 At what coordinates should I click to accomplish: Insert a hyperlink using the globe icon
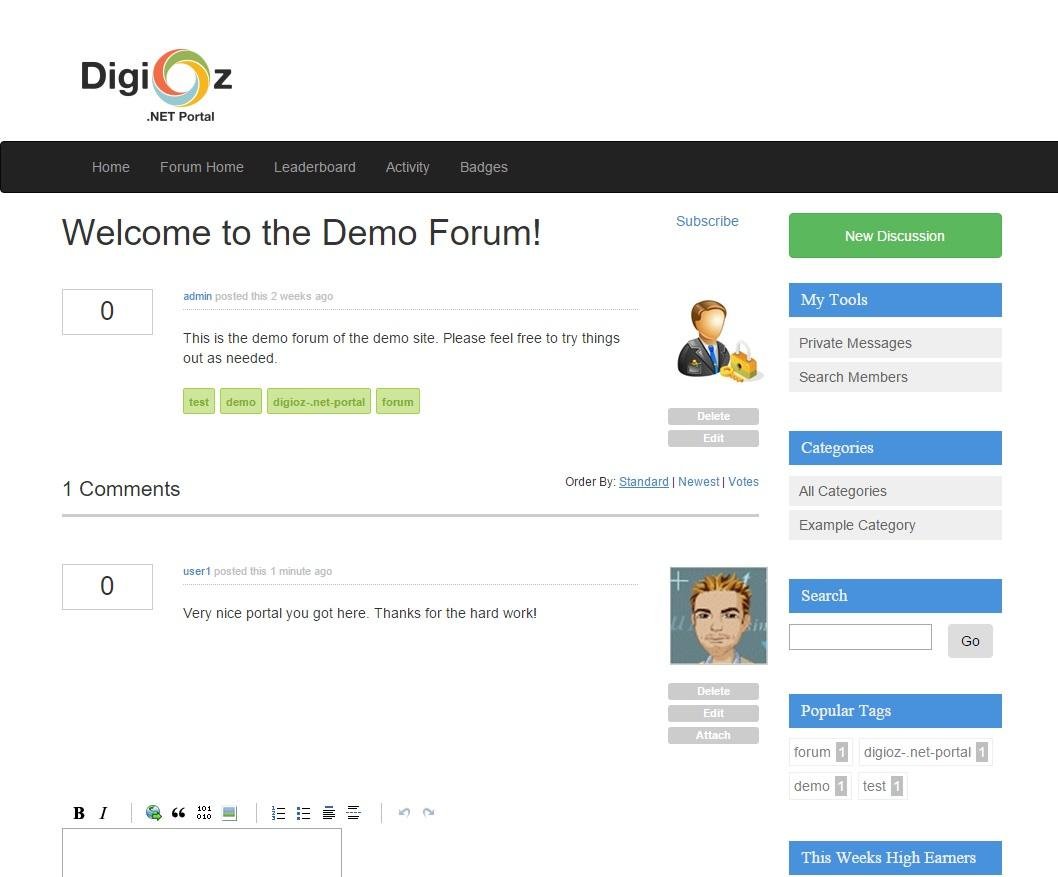pyautogui.click(x=153, y=813)
